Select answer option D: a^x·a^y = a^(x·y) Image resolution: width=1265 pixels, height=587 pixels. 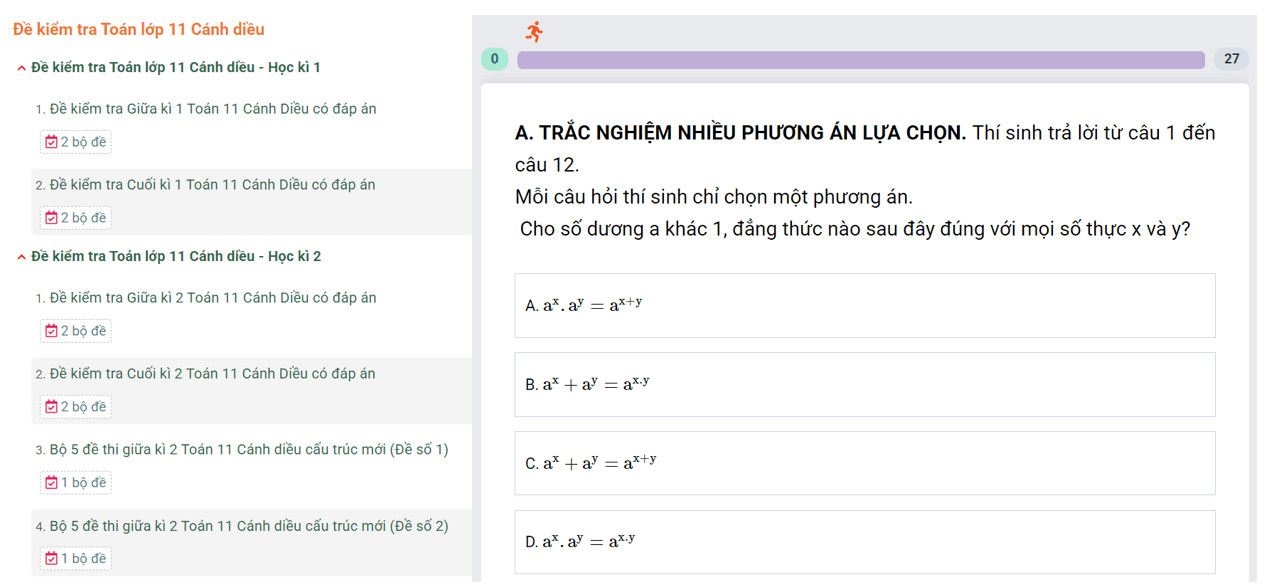(864, 542)
